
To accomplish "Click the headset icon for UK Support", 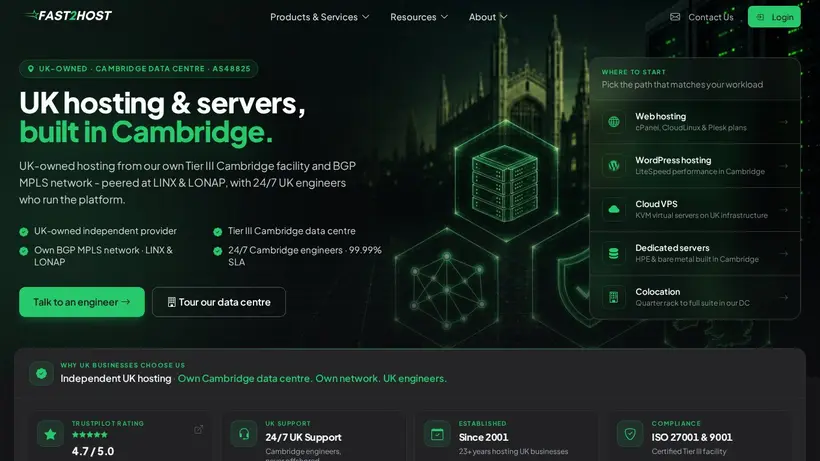I will (x=244, y=434).
